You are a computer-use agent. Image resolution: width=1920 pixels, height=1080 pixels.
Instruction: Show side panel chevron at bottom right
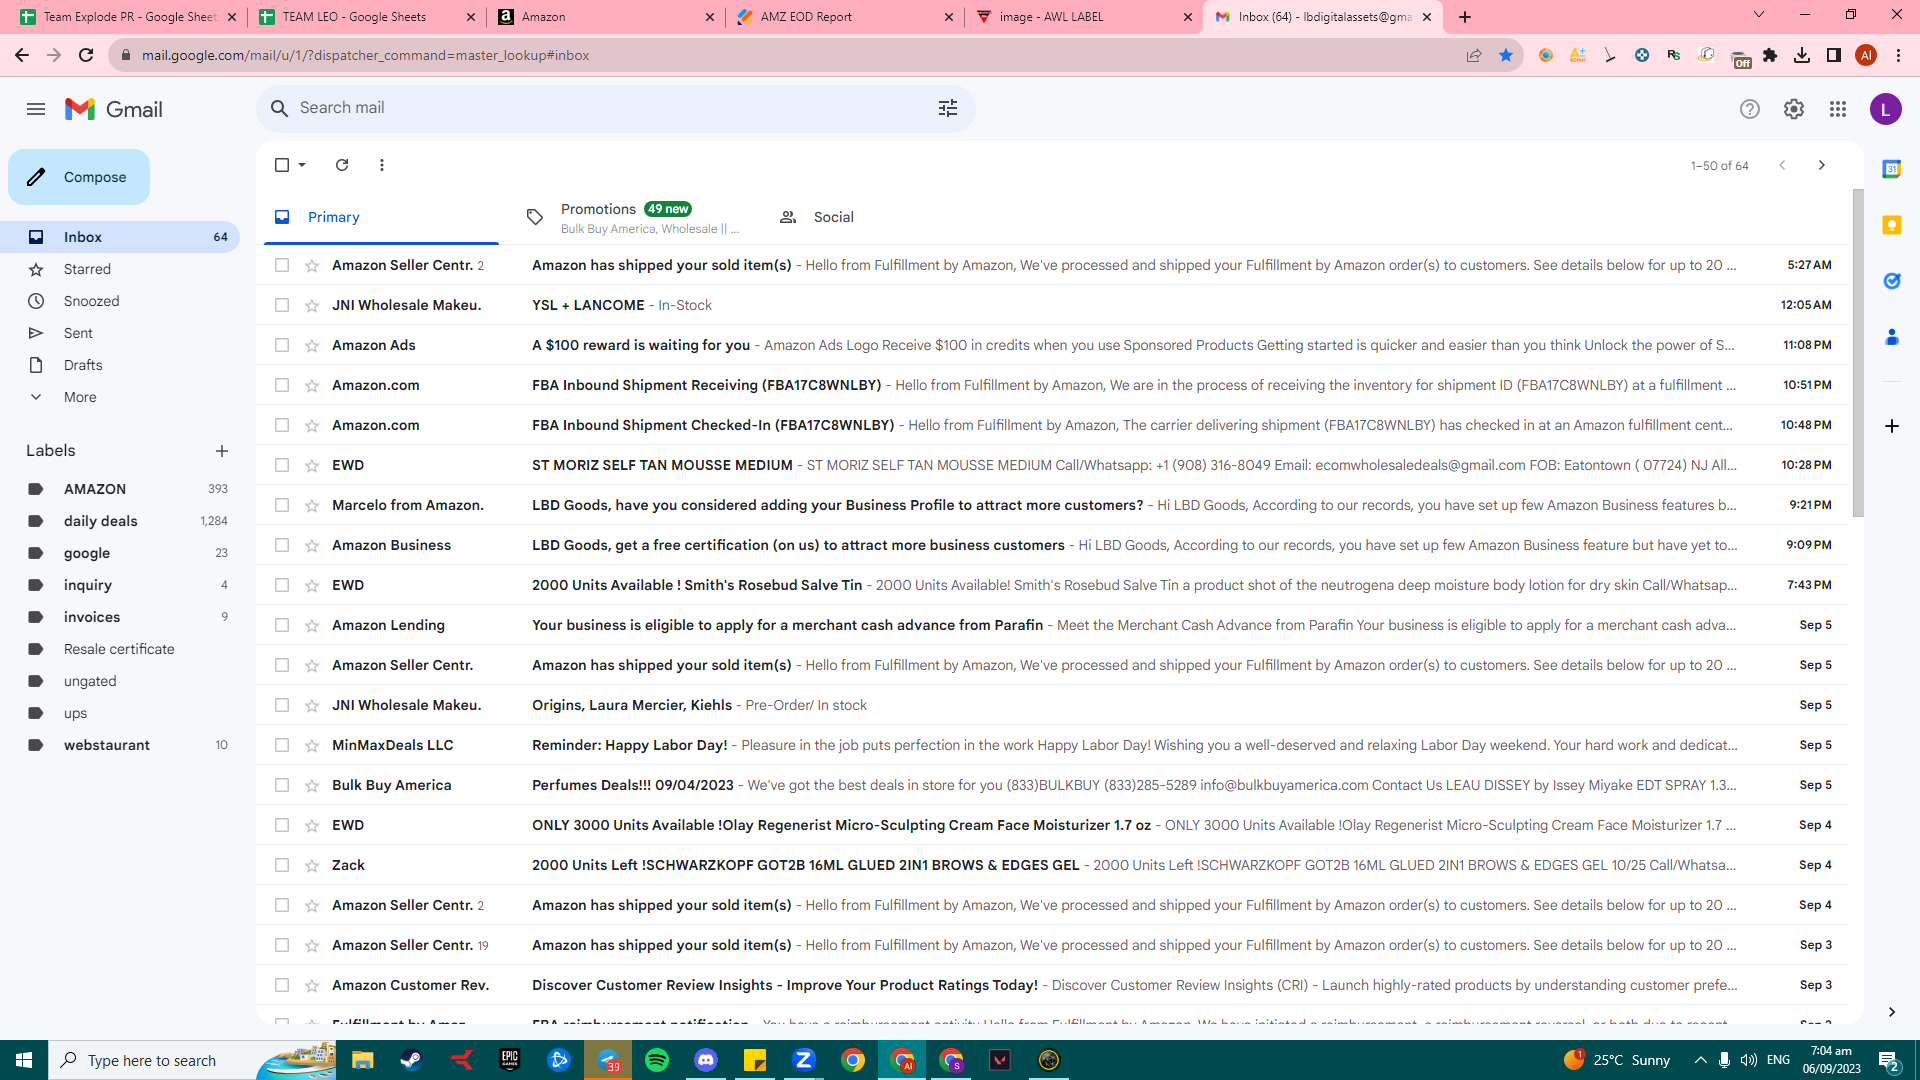tap(1891, 1012)
